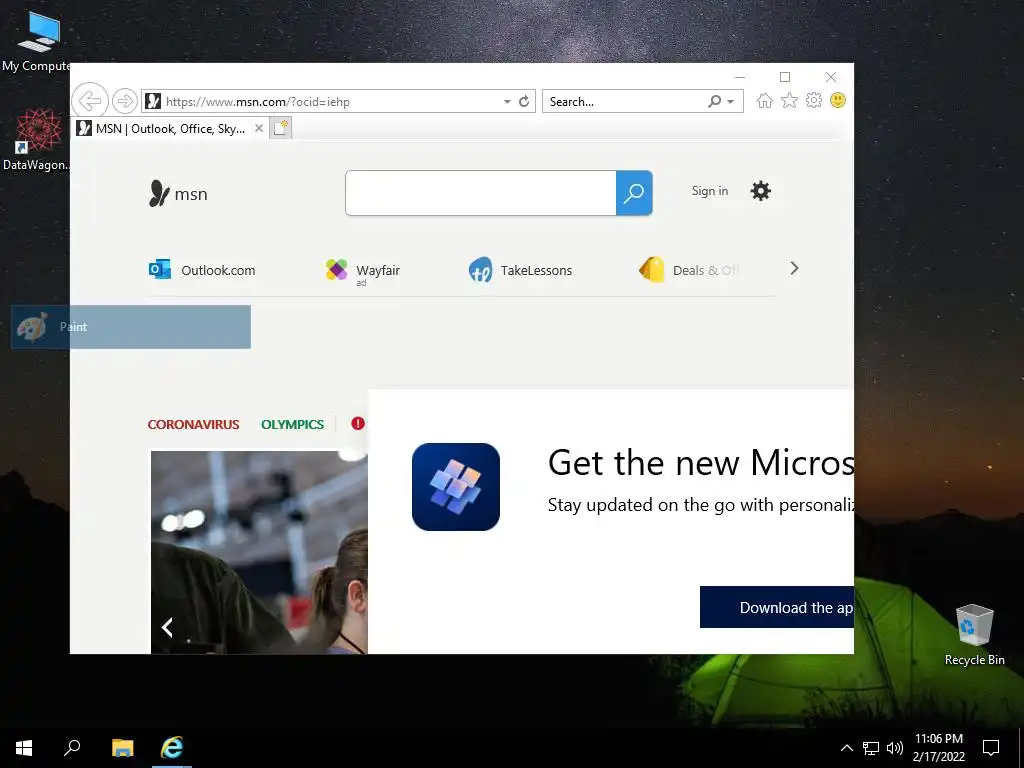Image resolution: width=1024 pixels, height=768 pixels.
Task: Open the Wayfair sponsored shortcut
Action: 363,270
